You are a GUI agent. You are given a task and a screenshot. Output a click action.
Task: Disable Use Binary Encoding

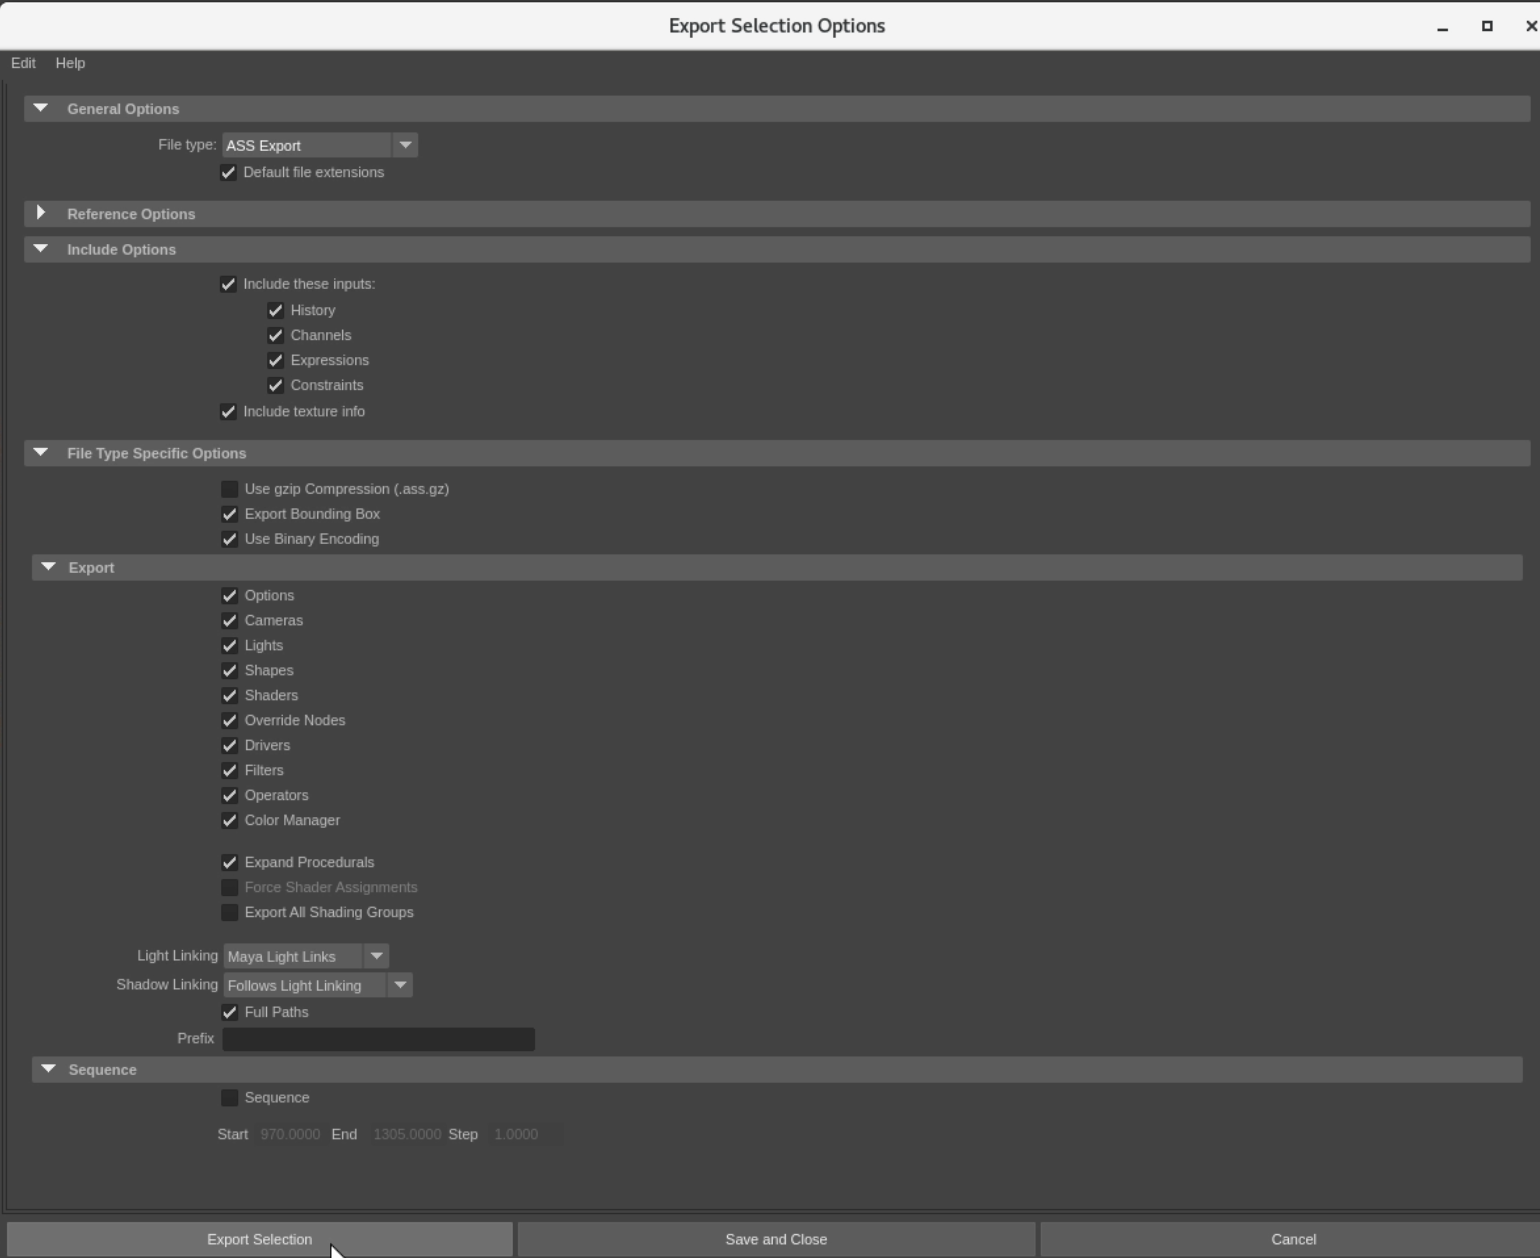click(x=230, y=539)
